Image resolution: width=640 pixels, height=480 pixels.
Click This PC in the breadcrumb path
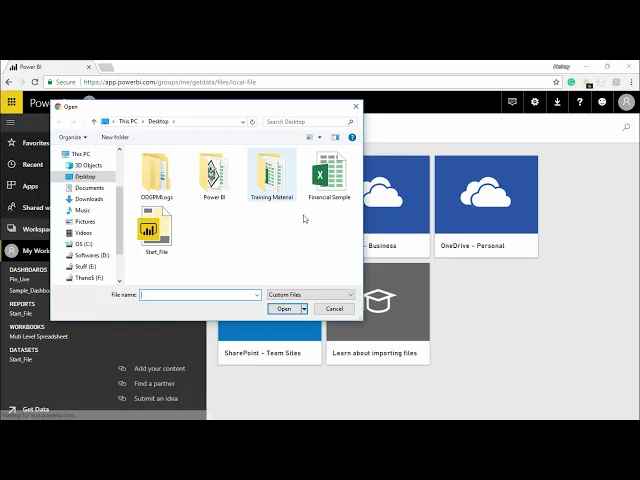(x=128, y=122)
